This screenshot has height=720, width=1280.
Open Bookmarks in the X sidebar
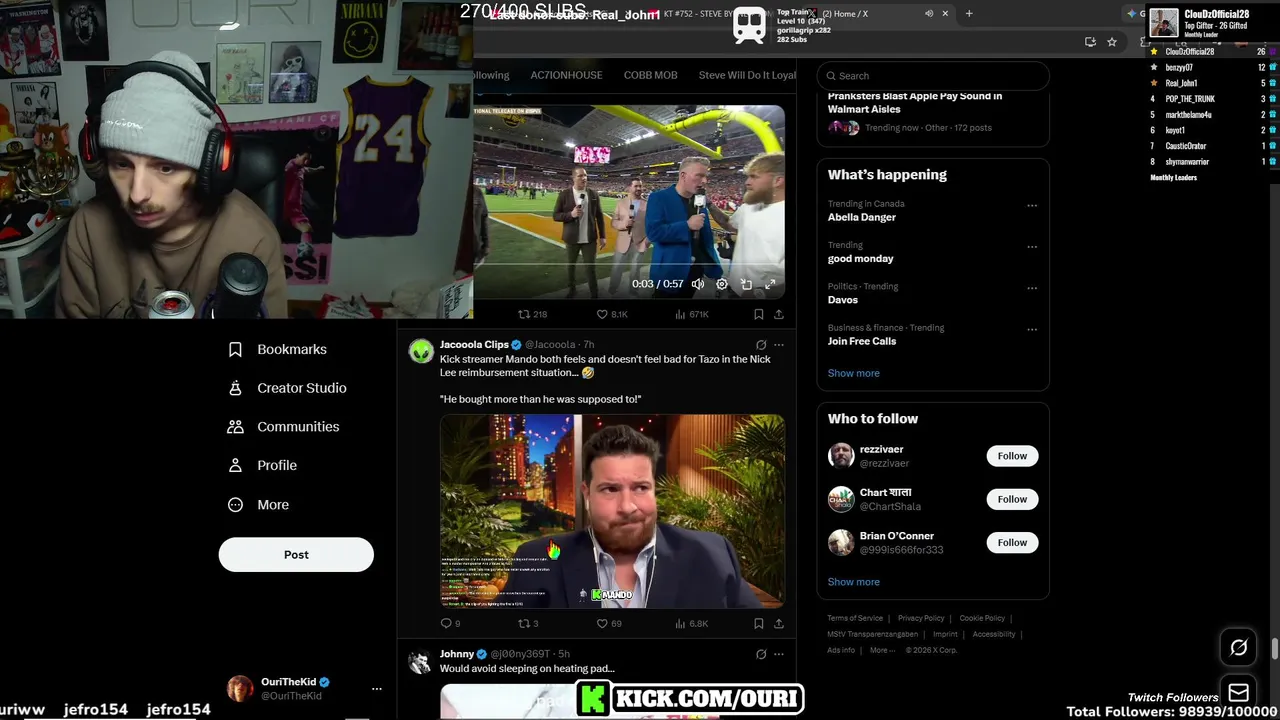(x=278, y=349)
